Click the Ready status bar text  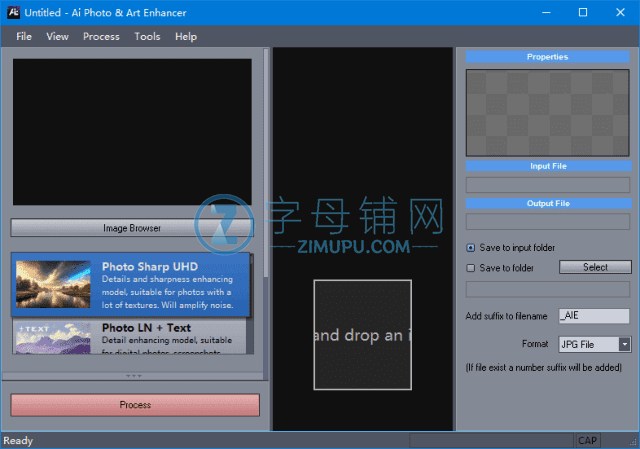pos(18,441)
